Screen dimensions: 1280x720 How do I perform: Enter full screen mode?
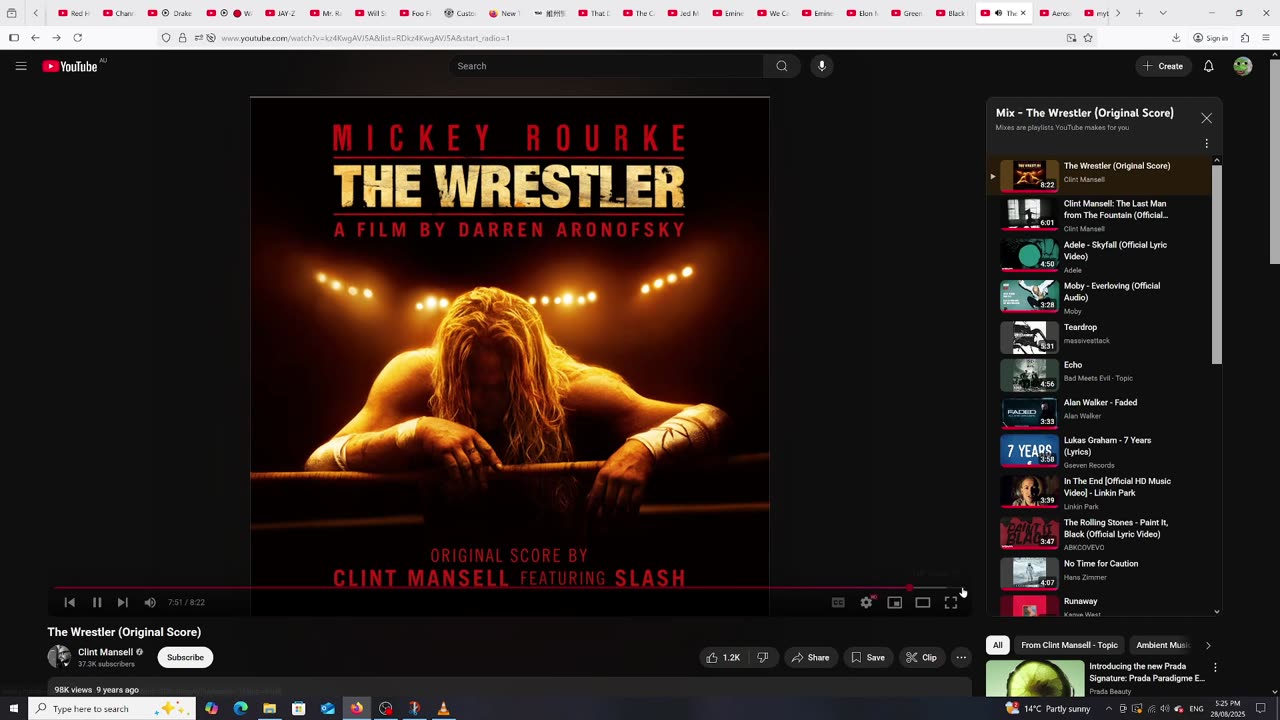pyautogui.click(x=951, y=602)
